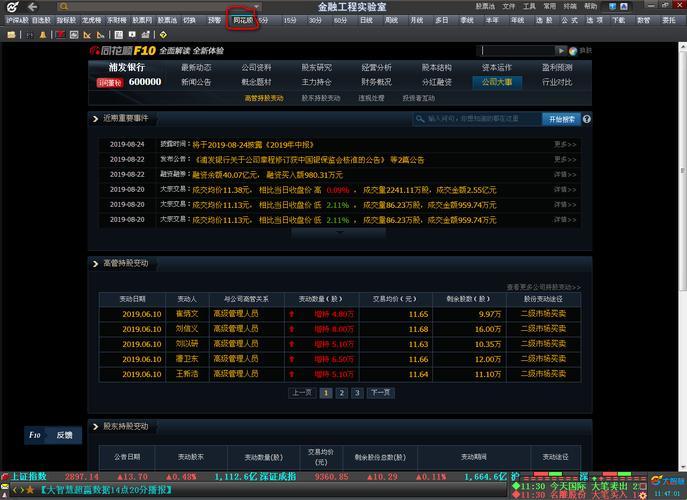Screen dimensions: 687x500
Task: Click the question mark help icon beside 开始搜索
Action: coord(587,119)
